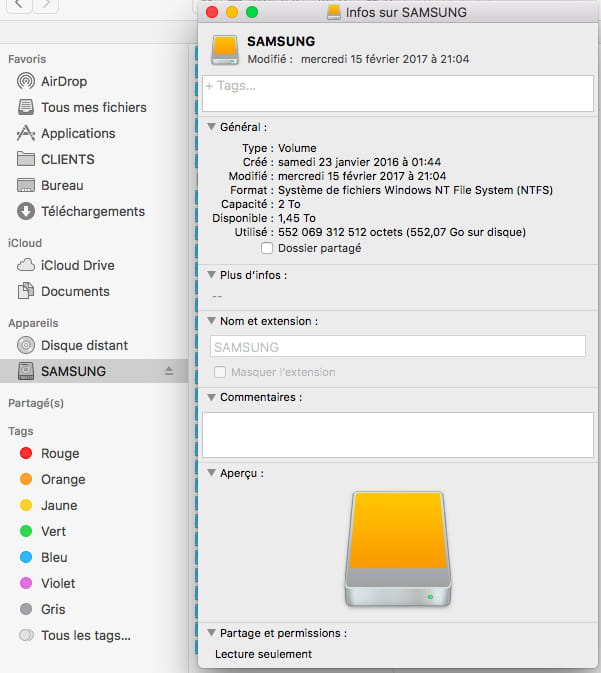Select the CLIENTS folder icon

[26, 159]
